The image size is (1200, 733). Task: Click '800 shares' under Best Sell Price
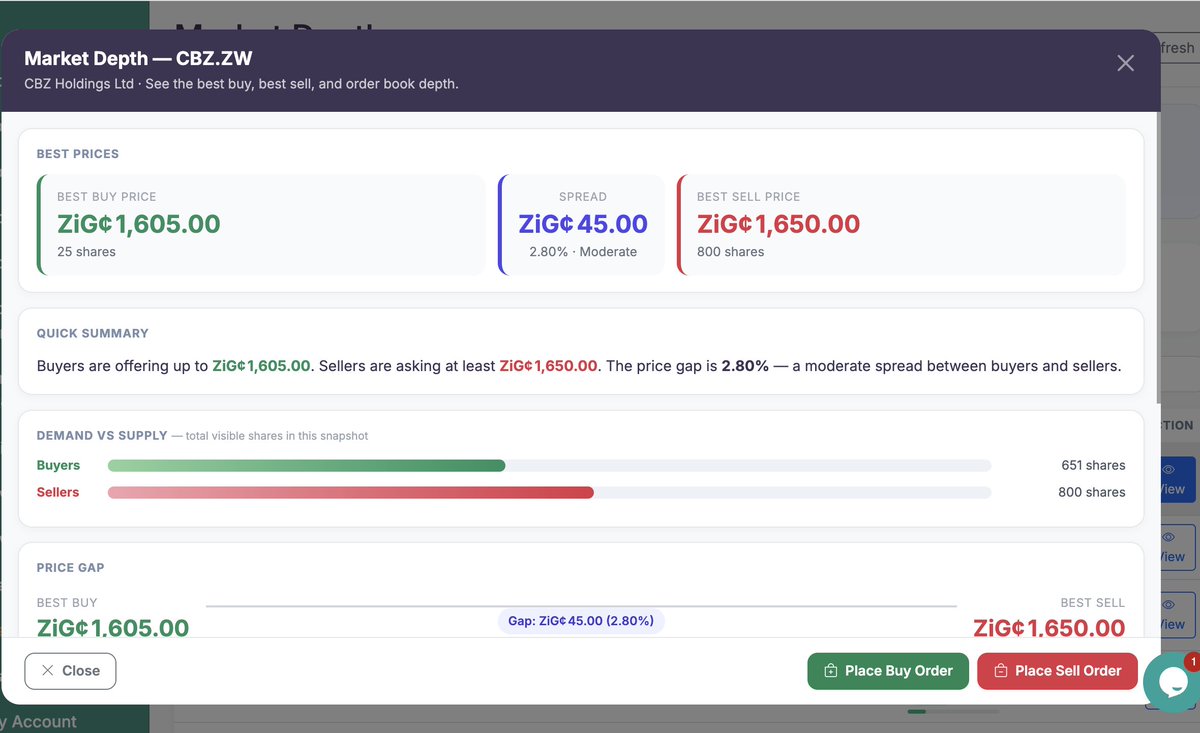tap(730, 252)
